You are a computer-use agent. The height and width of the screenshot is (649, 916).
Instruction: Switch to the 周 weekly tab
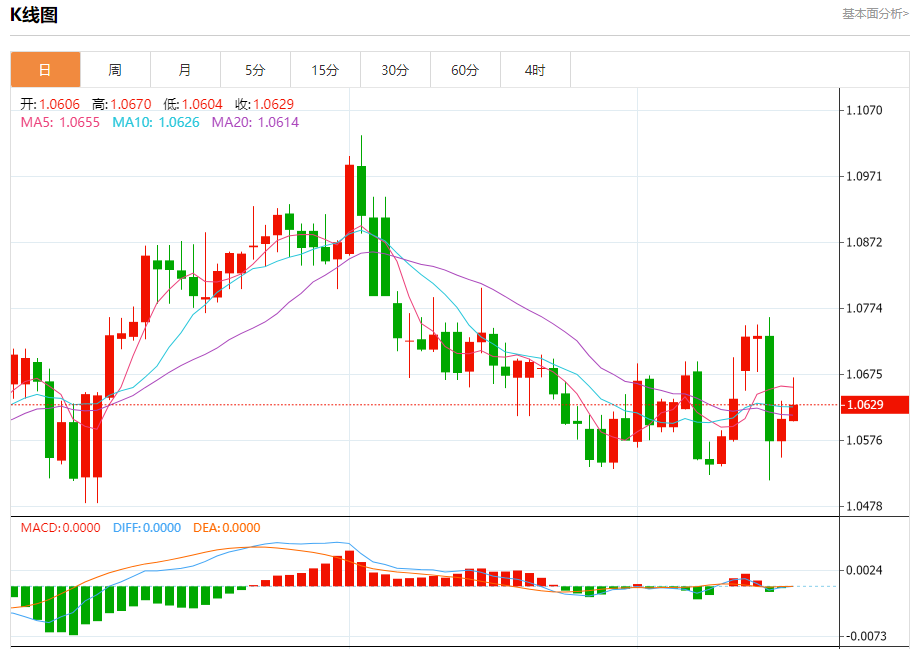coord(116,70)
